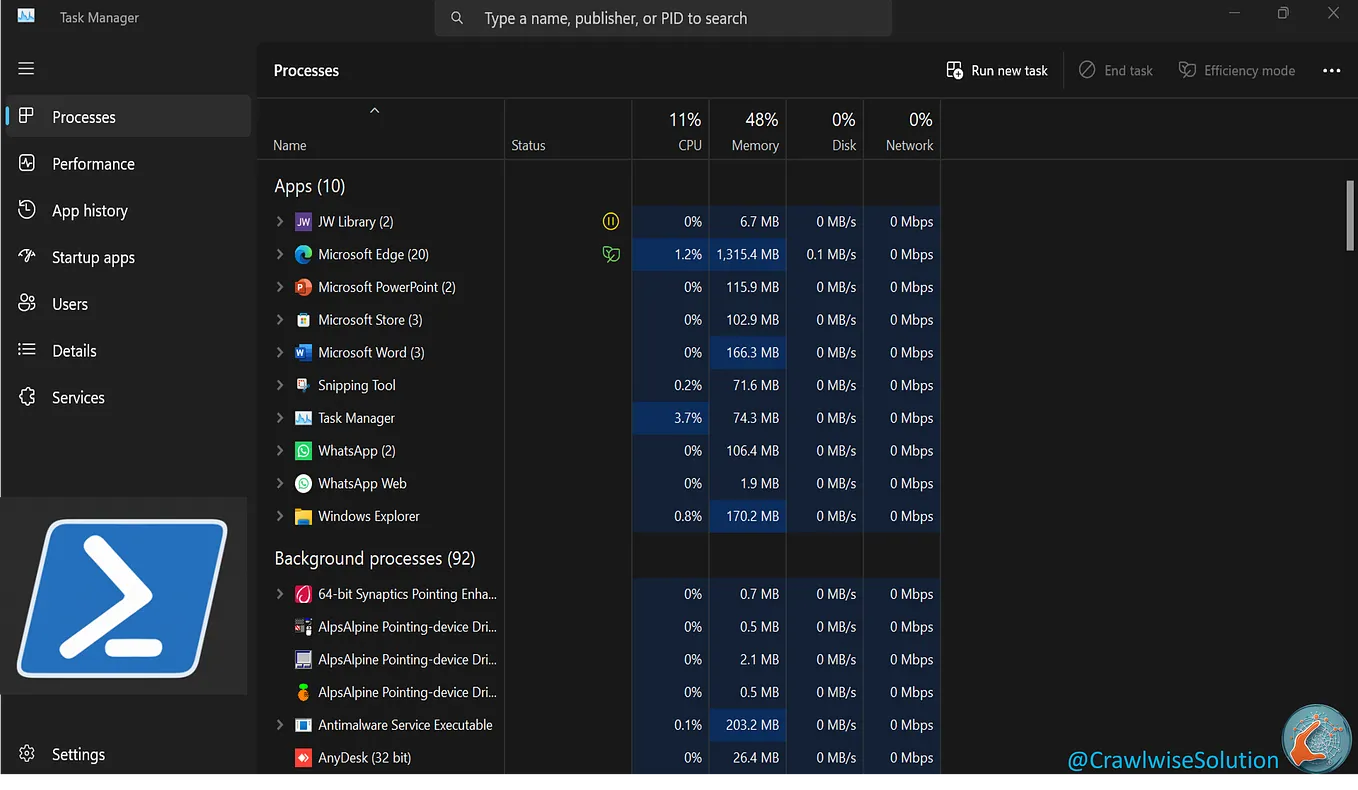Viewport: 1358px width, 790px height.
Task: Select the 0.1 MB/s disk cell
Action: pyautogui.click(x=825, y=254)
